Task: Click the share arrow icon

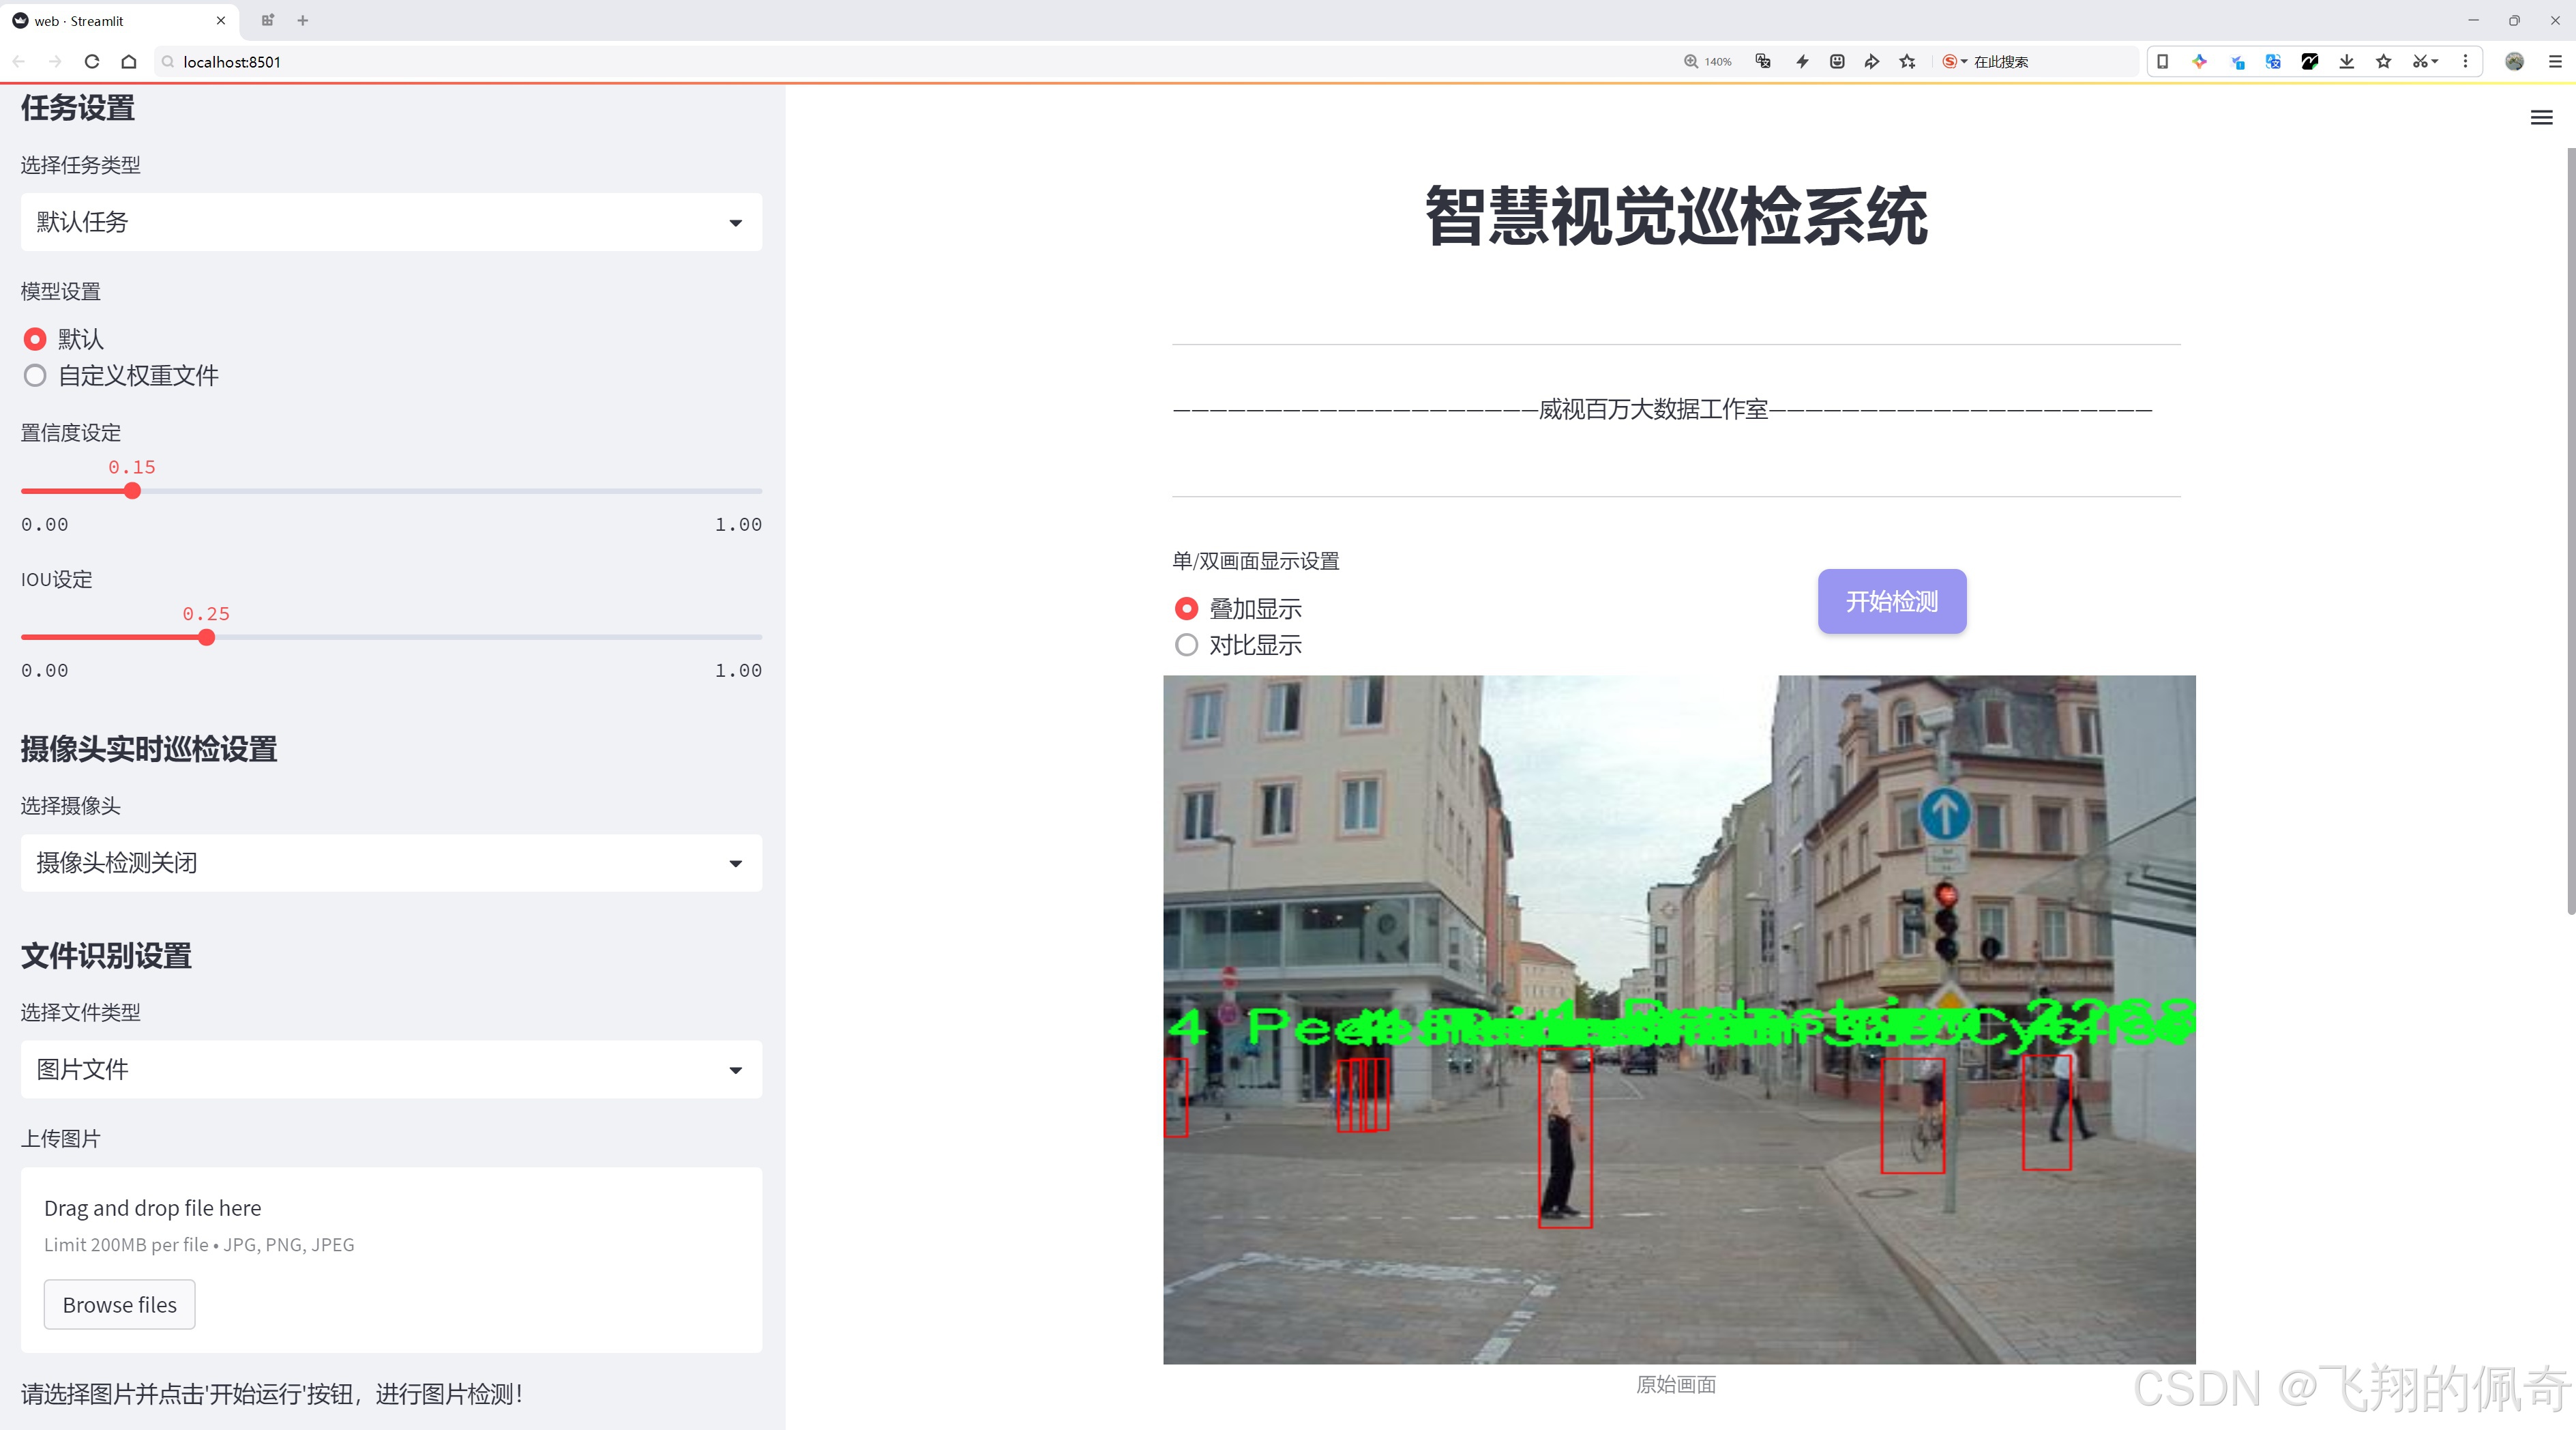Action: tap(1872, 61)
